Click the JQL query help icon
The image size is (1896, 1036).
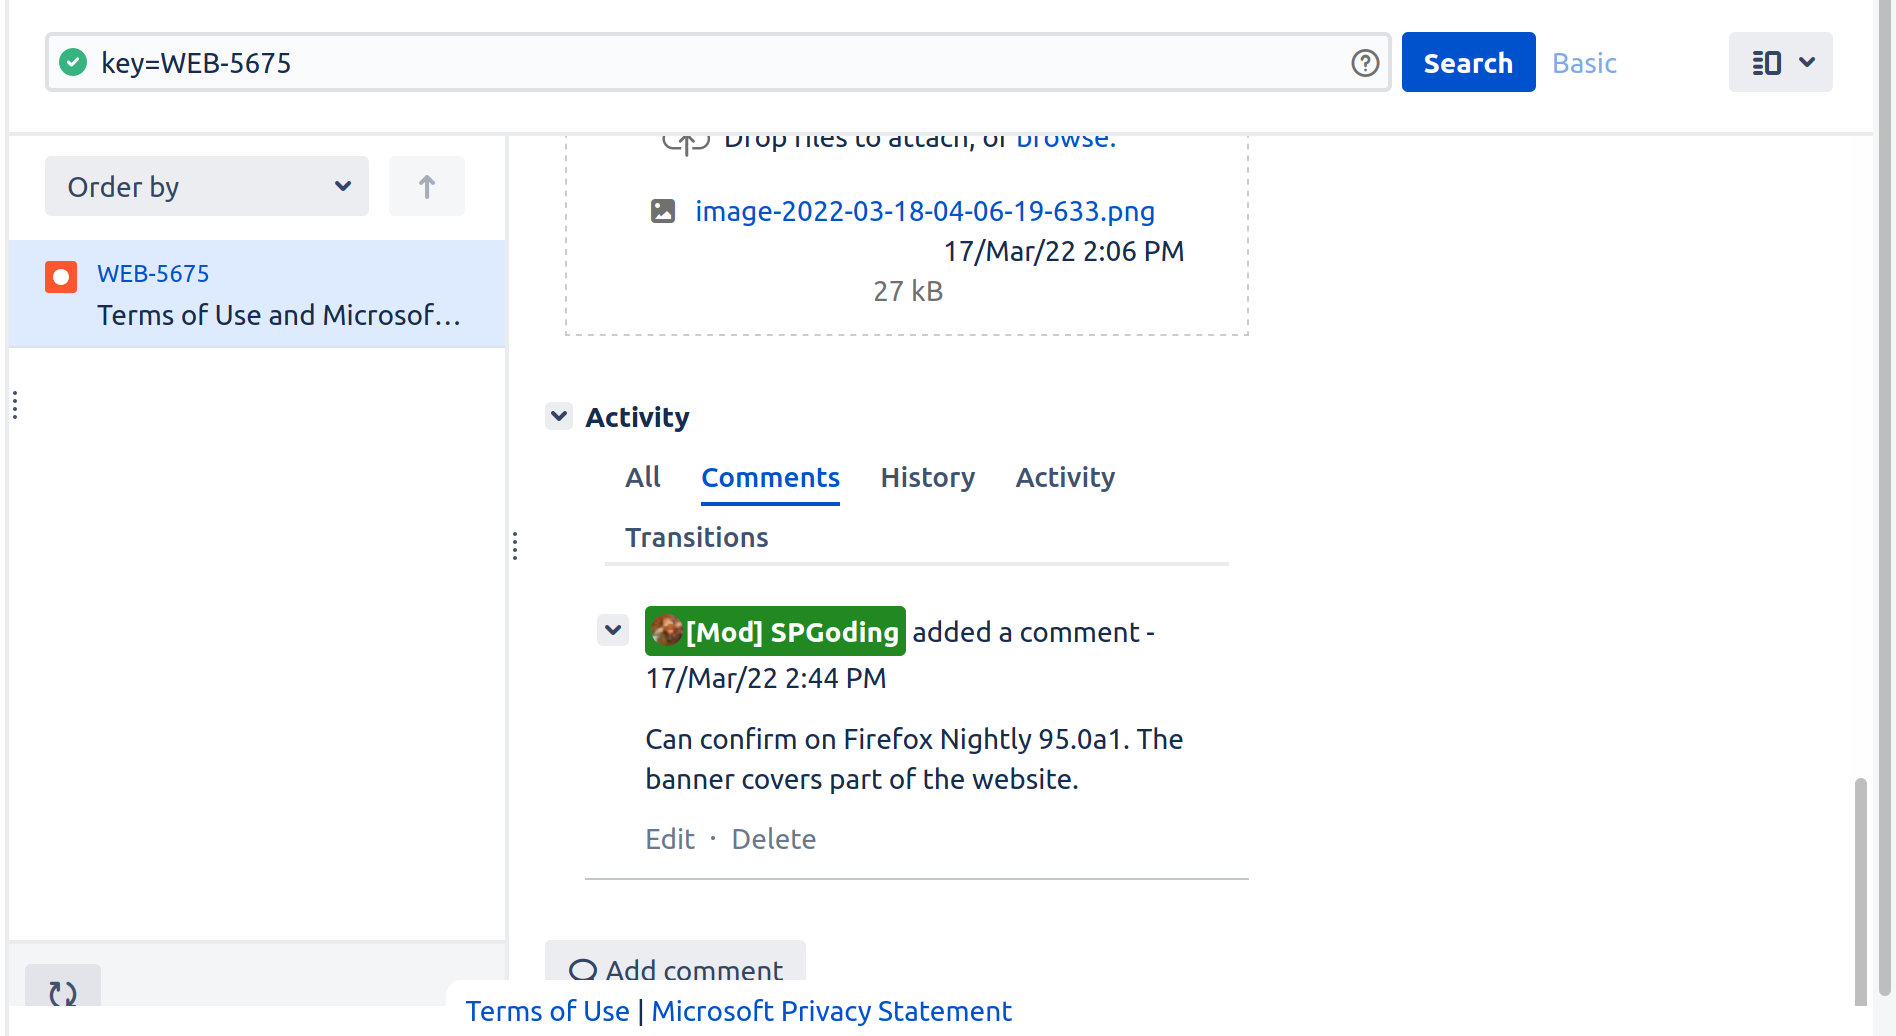pos(1365,63)
